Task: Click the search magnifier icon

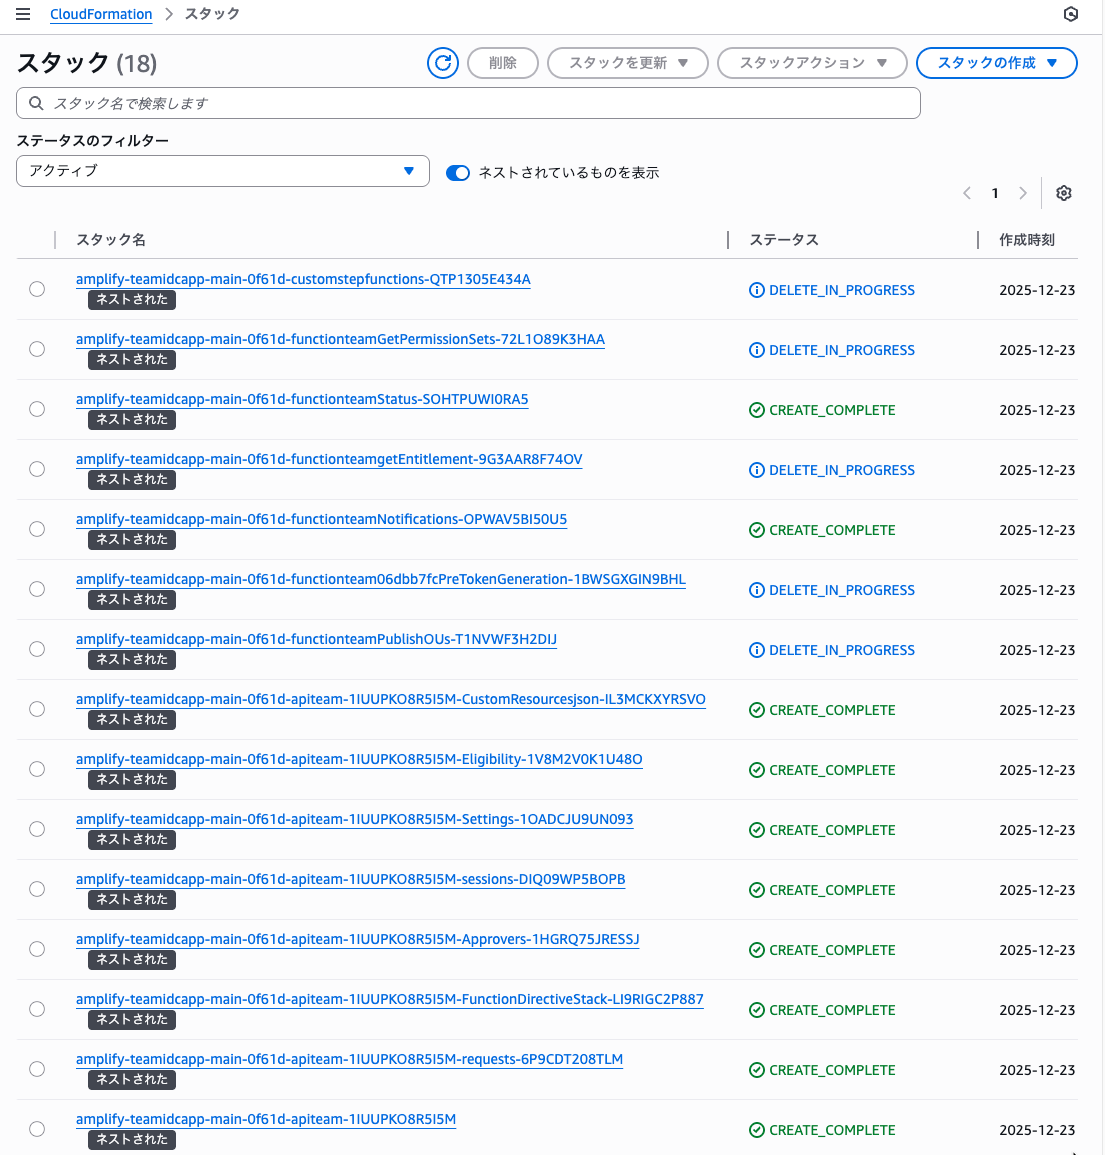Action: pyautogui.click(x=36, y=103)
